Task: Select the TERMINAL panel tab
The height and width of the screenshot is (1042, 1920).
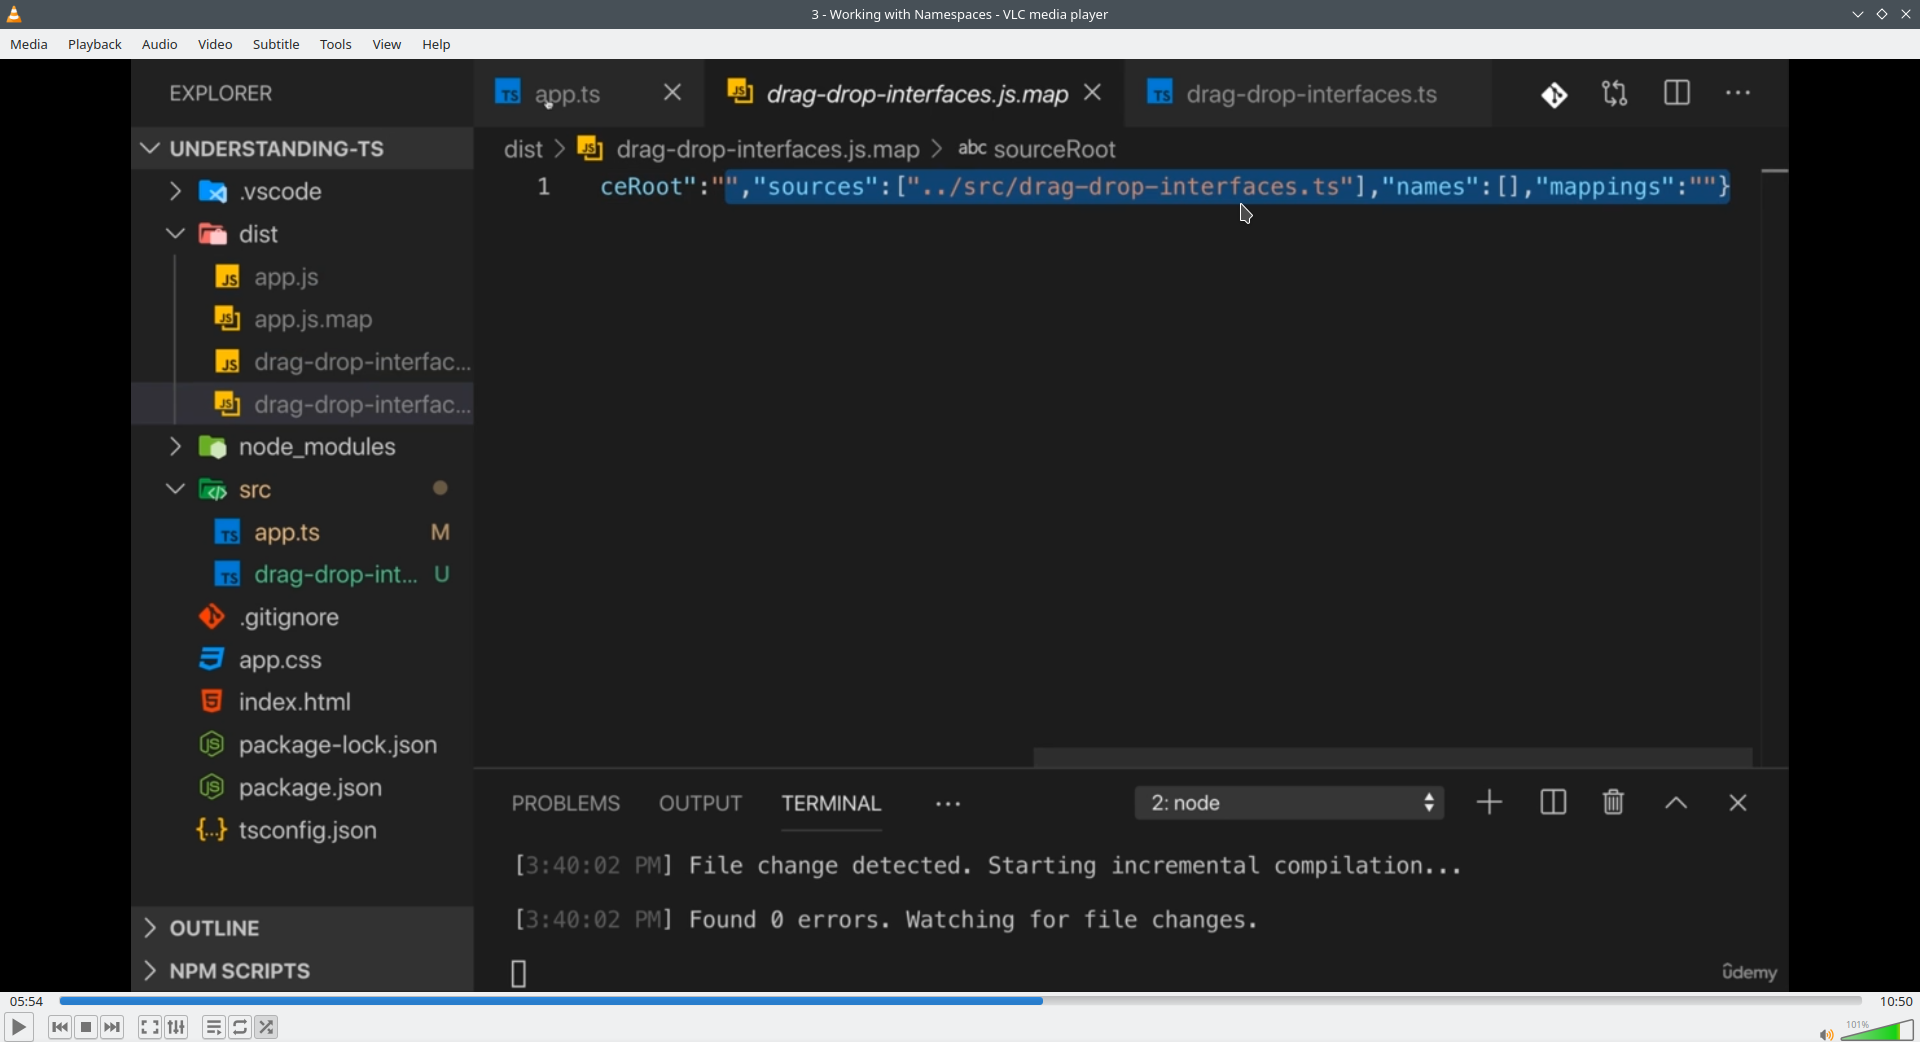Action: tap(831, 804)
